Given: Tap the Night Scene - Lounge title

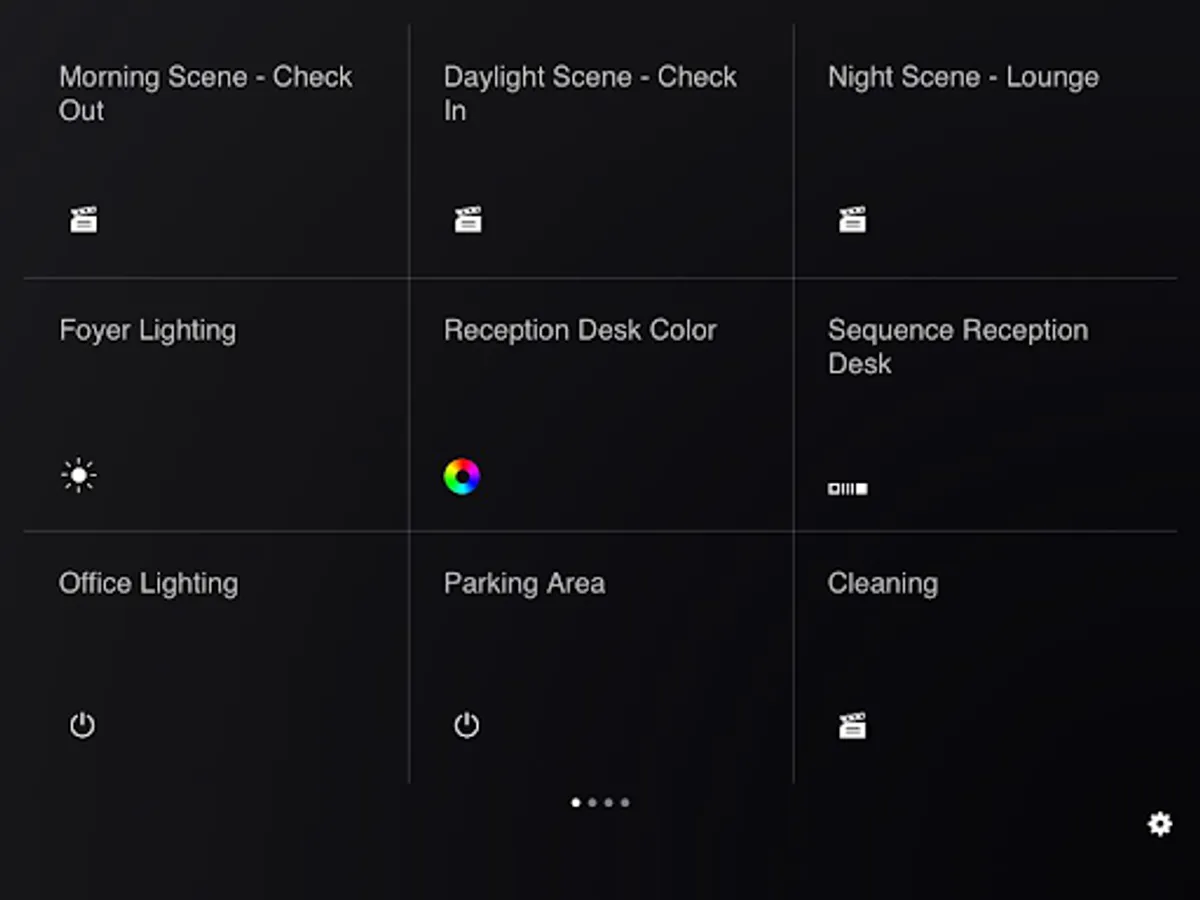Looking at the screenshot, I should [963, 77].
